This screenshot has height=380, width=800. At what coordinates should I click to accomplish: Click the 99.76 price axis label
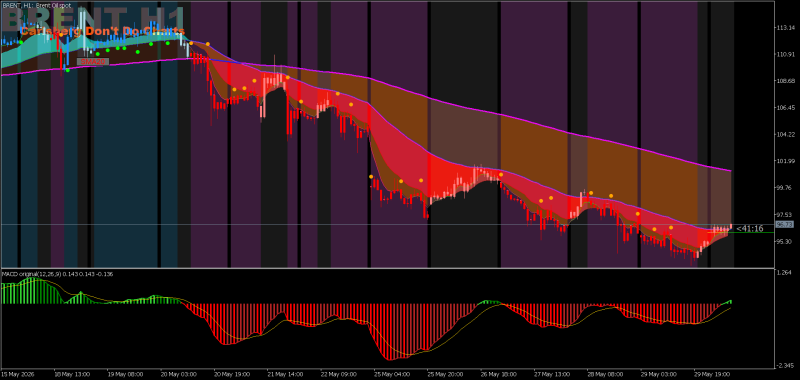(x=785, y=188)
